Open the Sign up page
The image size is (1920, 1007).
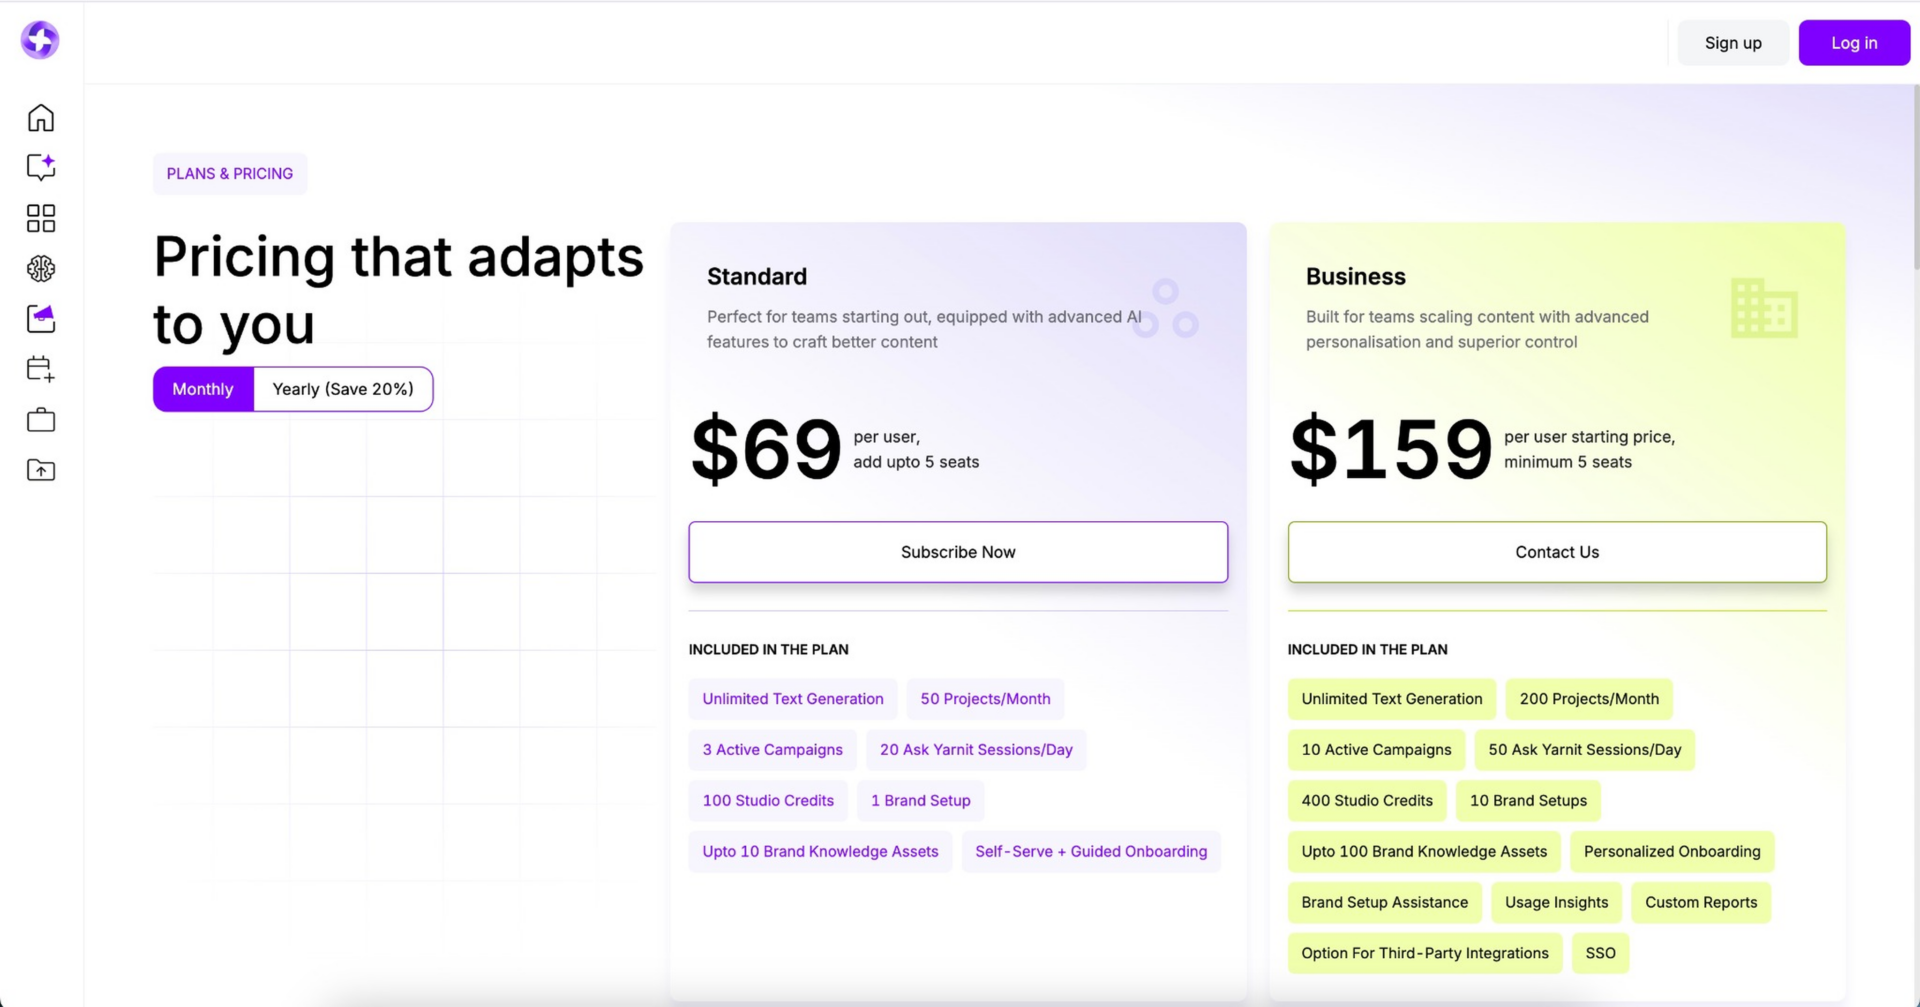pos(1732,42)
